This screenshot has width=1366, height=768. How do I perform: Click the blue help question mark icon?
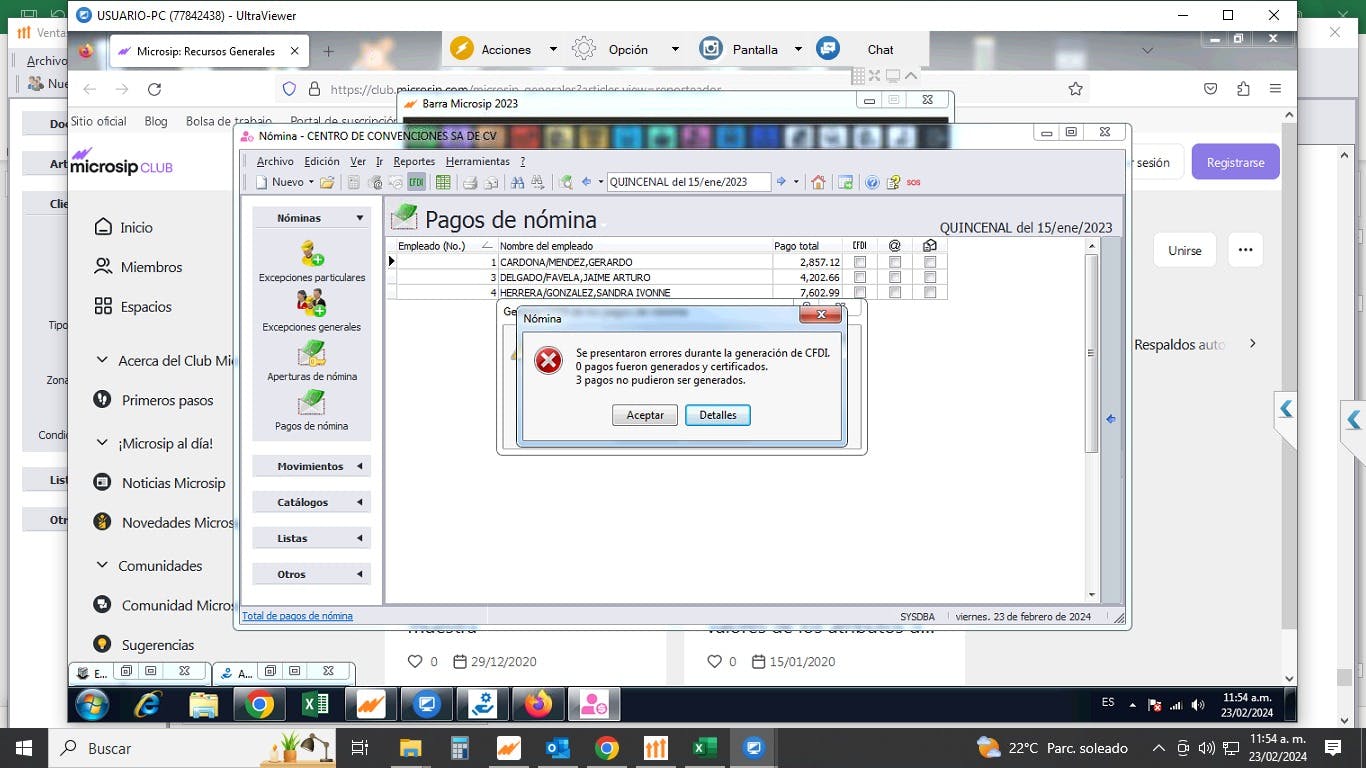pyautogui.click(x=872, y=182)
